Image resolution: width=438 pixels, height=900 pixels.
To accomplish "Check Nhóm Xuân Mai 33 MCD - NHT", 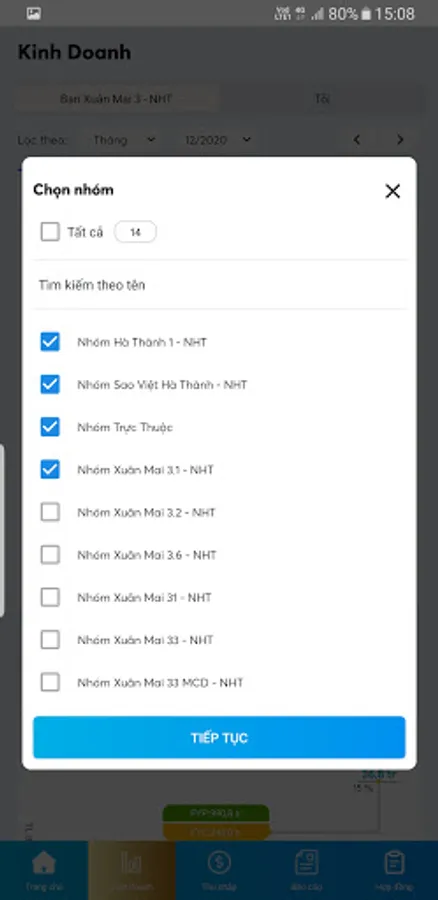I will pyautogui.click(x=50, y=682).
